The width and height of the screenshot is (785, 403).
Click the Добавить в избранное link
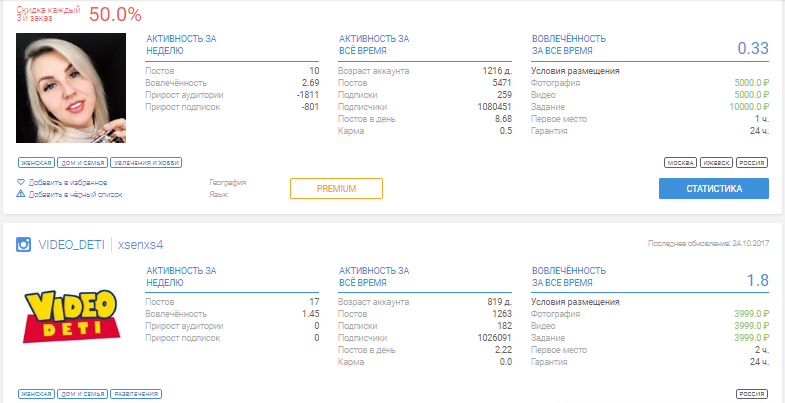(68, 183)
